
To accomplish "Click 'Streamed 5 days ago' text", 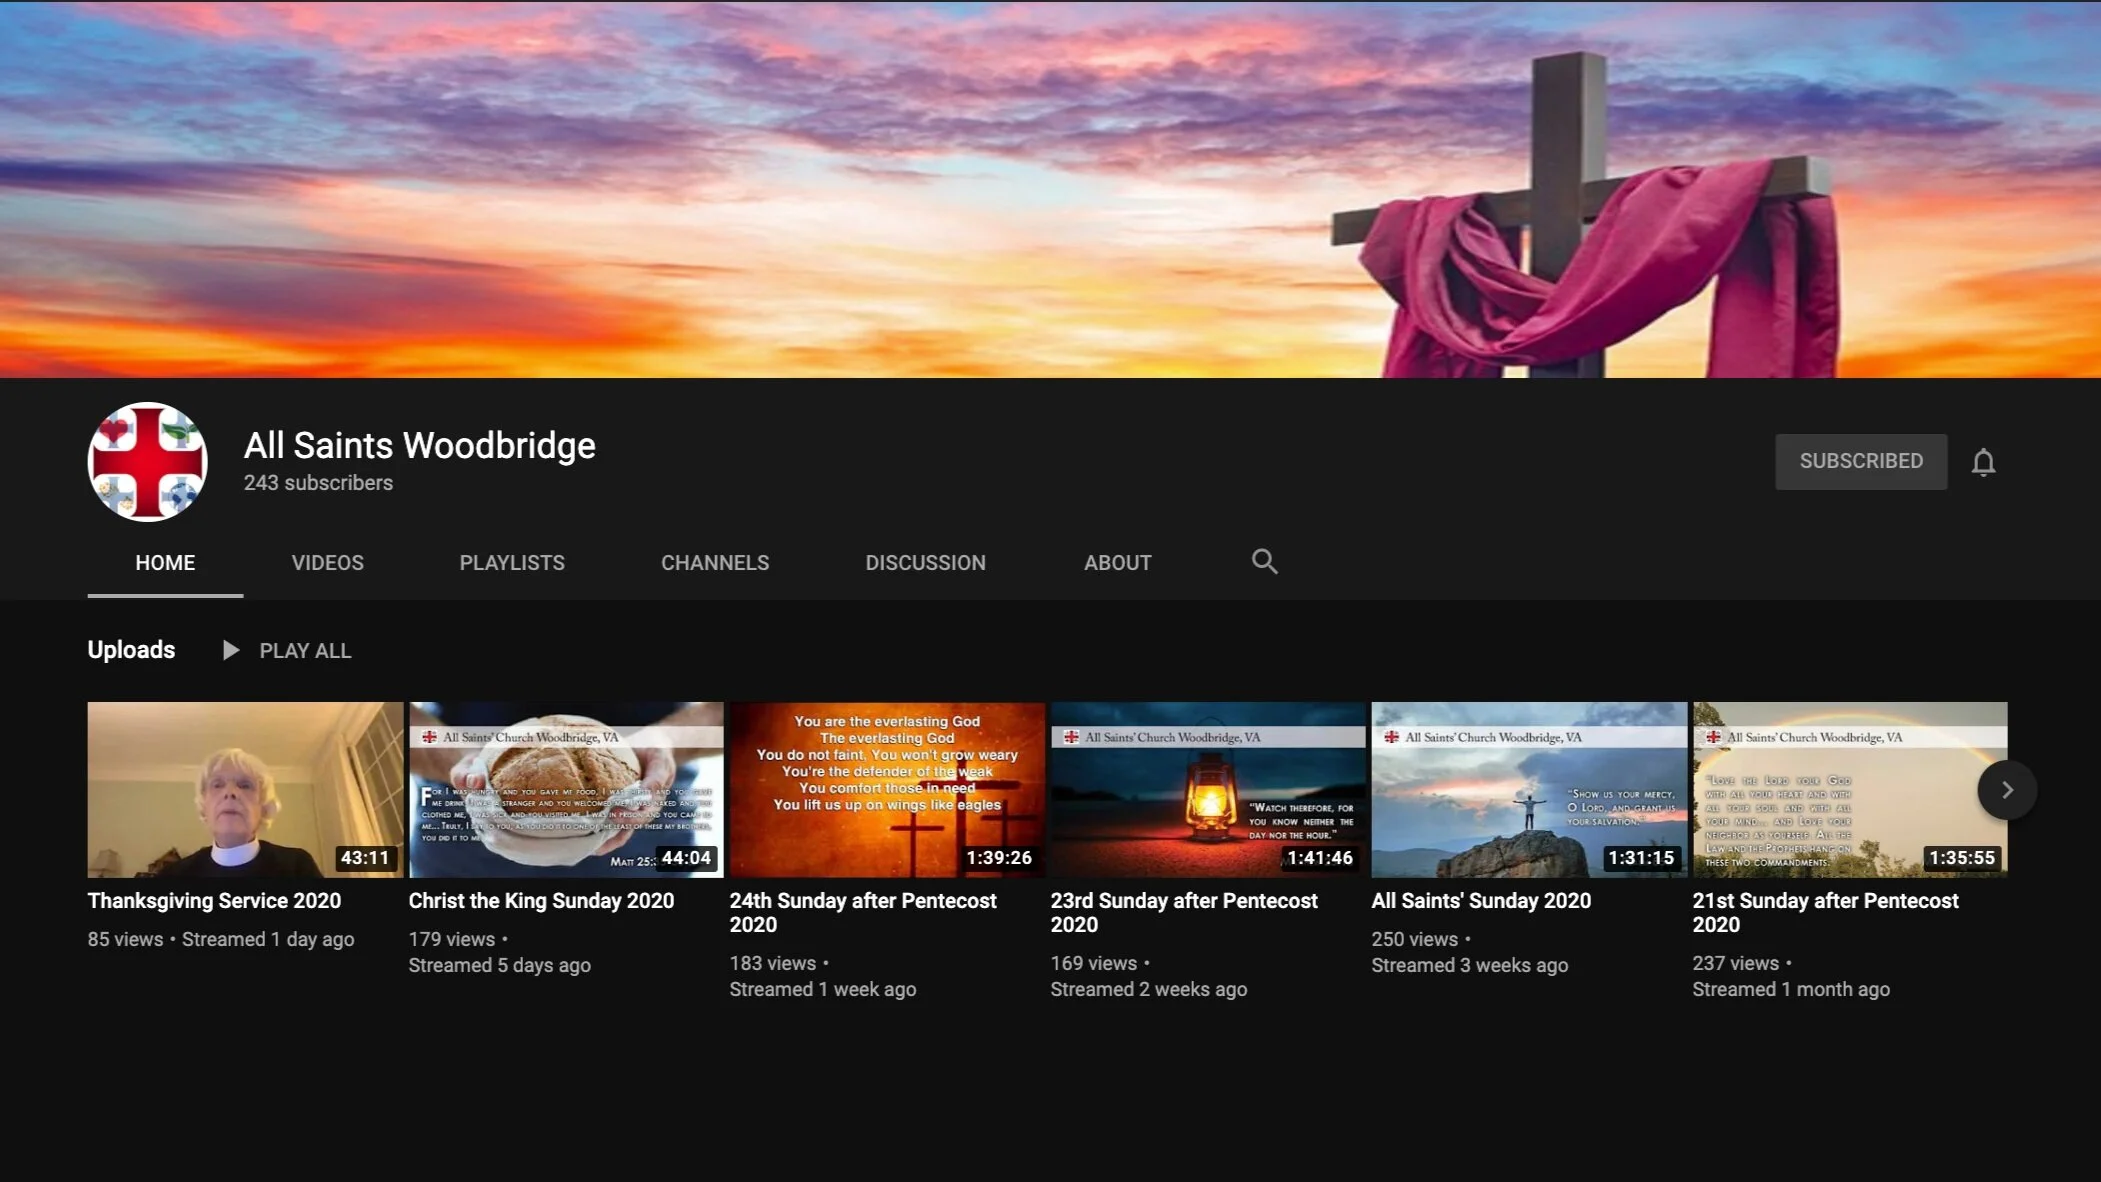I will (500, 966).
